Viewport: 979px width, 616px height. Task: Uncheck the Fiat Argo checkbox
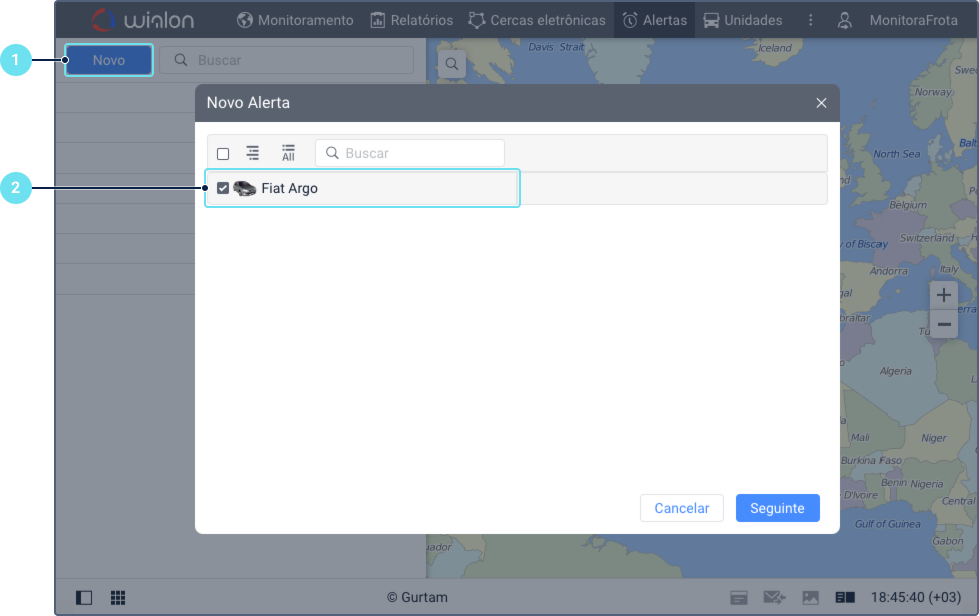pyautogui.click(x=223, y=188)
